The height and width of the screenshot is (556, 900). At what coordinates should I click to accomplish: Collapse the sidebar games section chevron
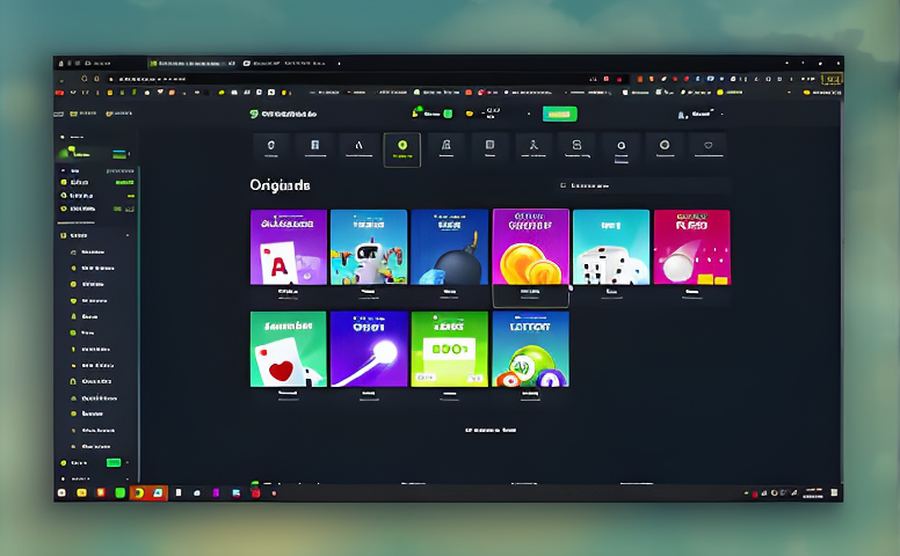point(127,235)
